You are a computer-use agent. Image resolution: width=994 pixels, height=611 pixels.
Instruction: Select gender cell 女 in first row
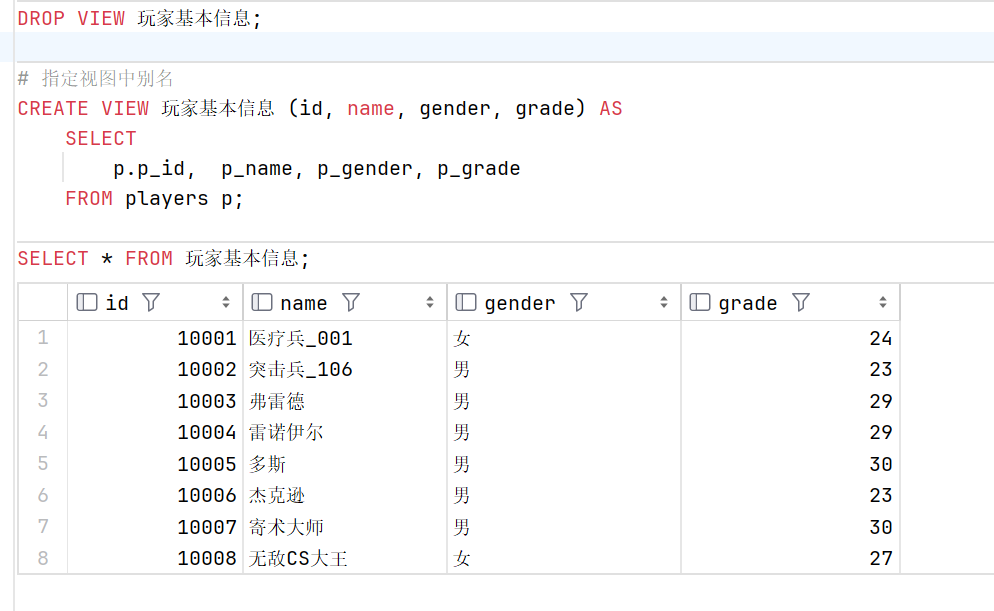pos(564,337)
